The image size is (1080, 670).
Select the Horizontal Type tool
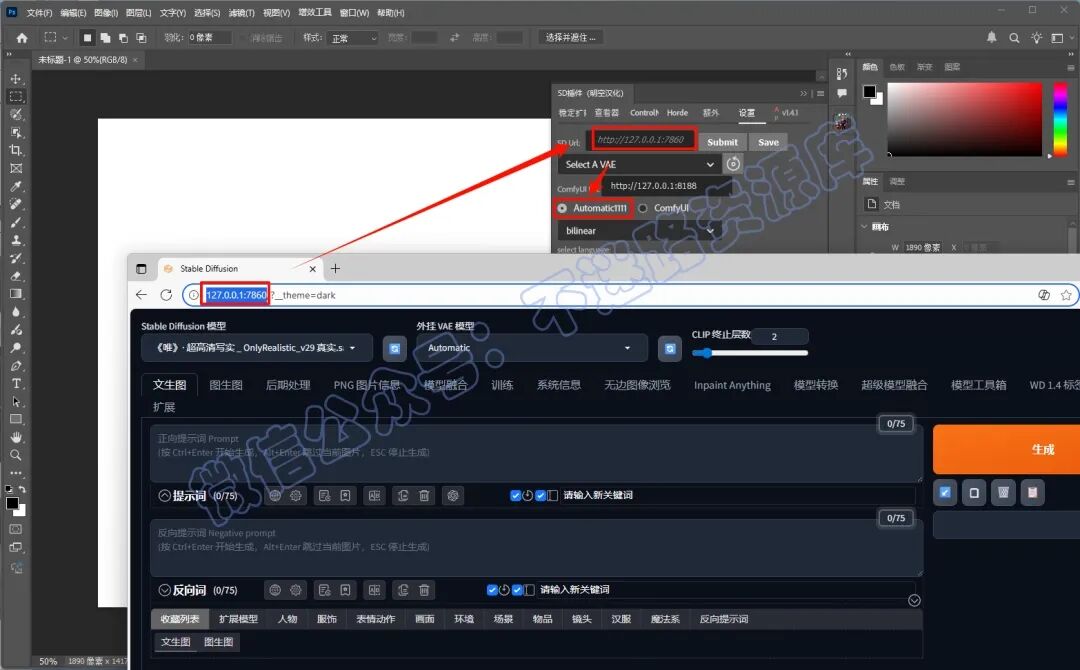(x=16, y=384)
